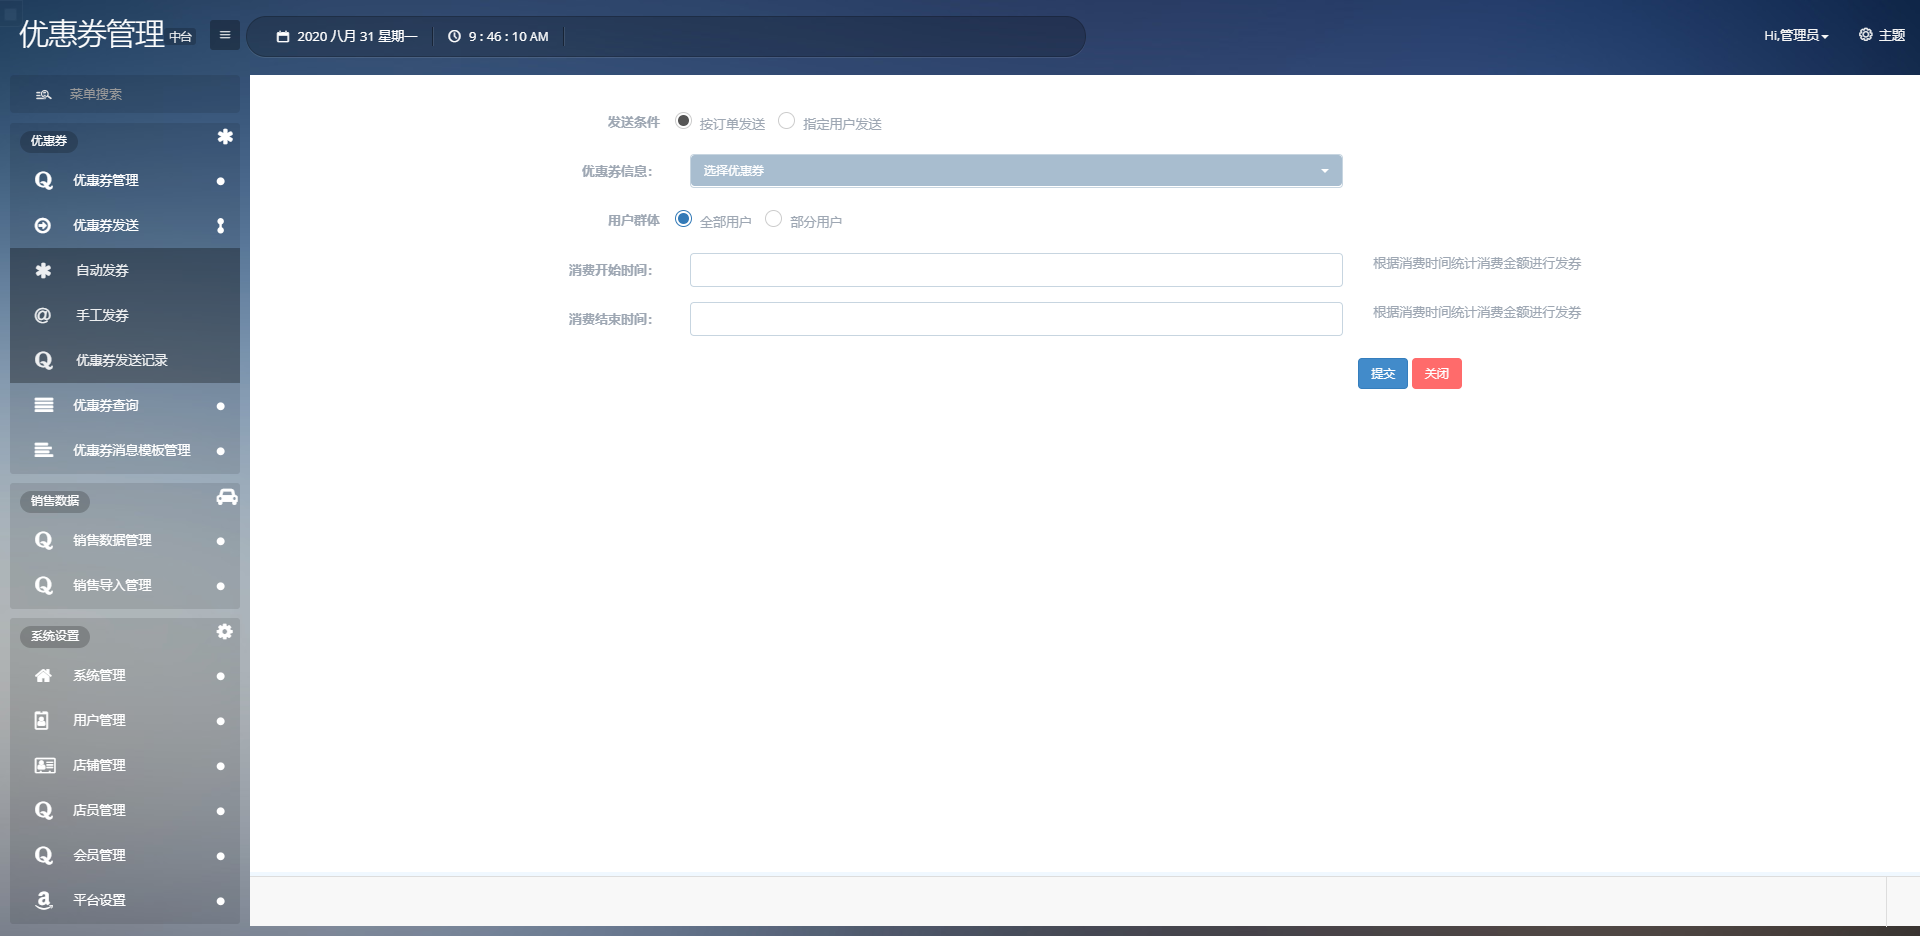Image resolution: width=1920 pixels, height=936 pixels.
Task: Click the Amazon-style icon for 平台设置
Action: coord(43,900)
